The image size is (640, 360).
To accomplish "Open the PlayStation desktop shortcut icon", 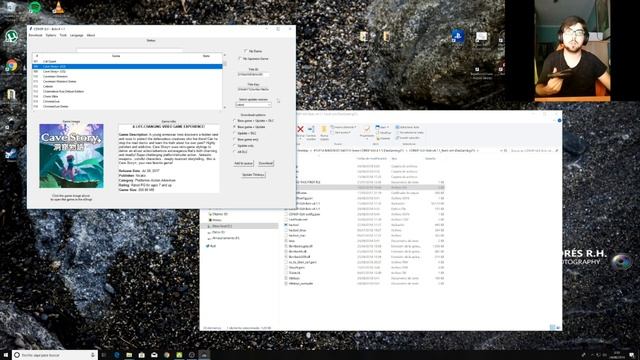I will click(458, 36).
